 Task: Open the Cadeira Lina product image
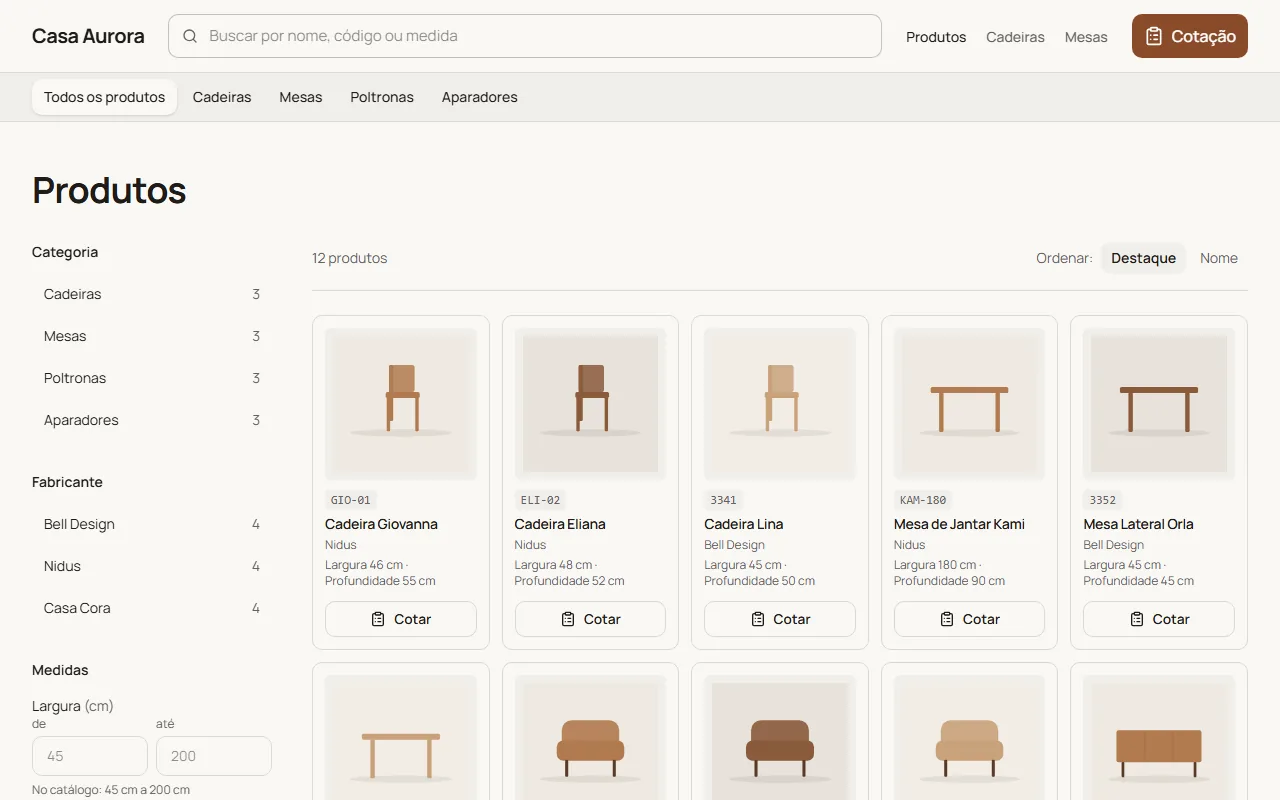pos(780,404)
